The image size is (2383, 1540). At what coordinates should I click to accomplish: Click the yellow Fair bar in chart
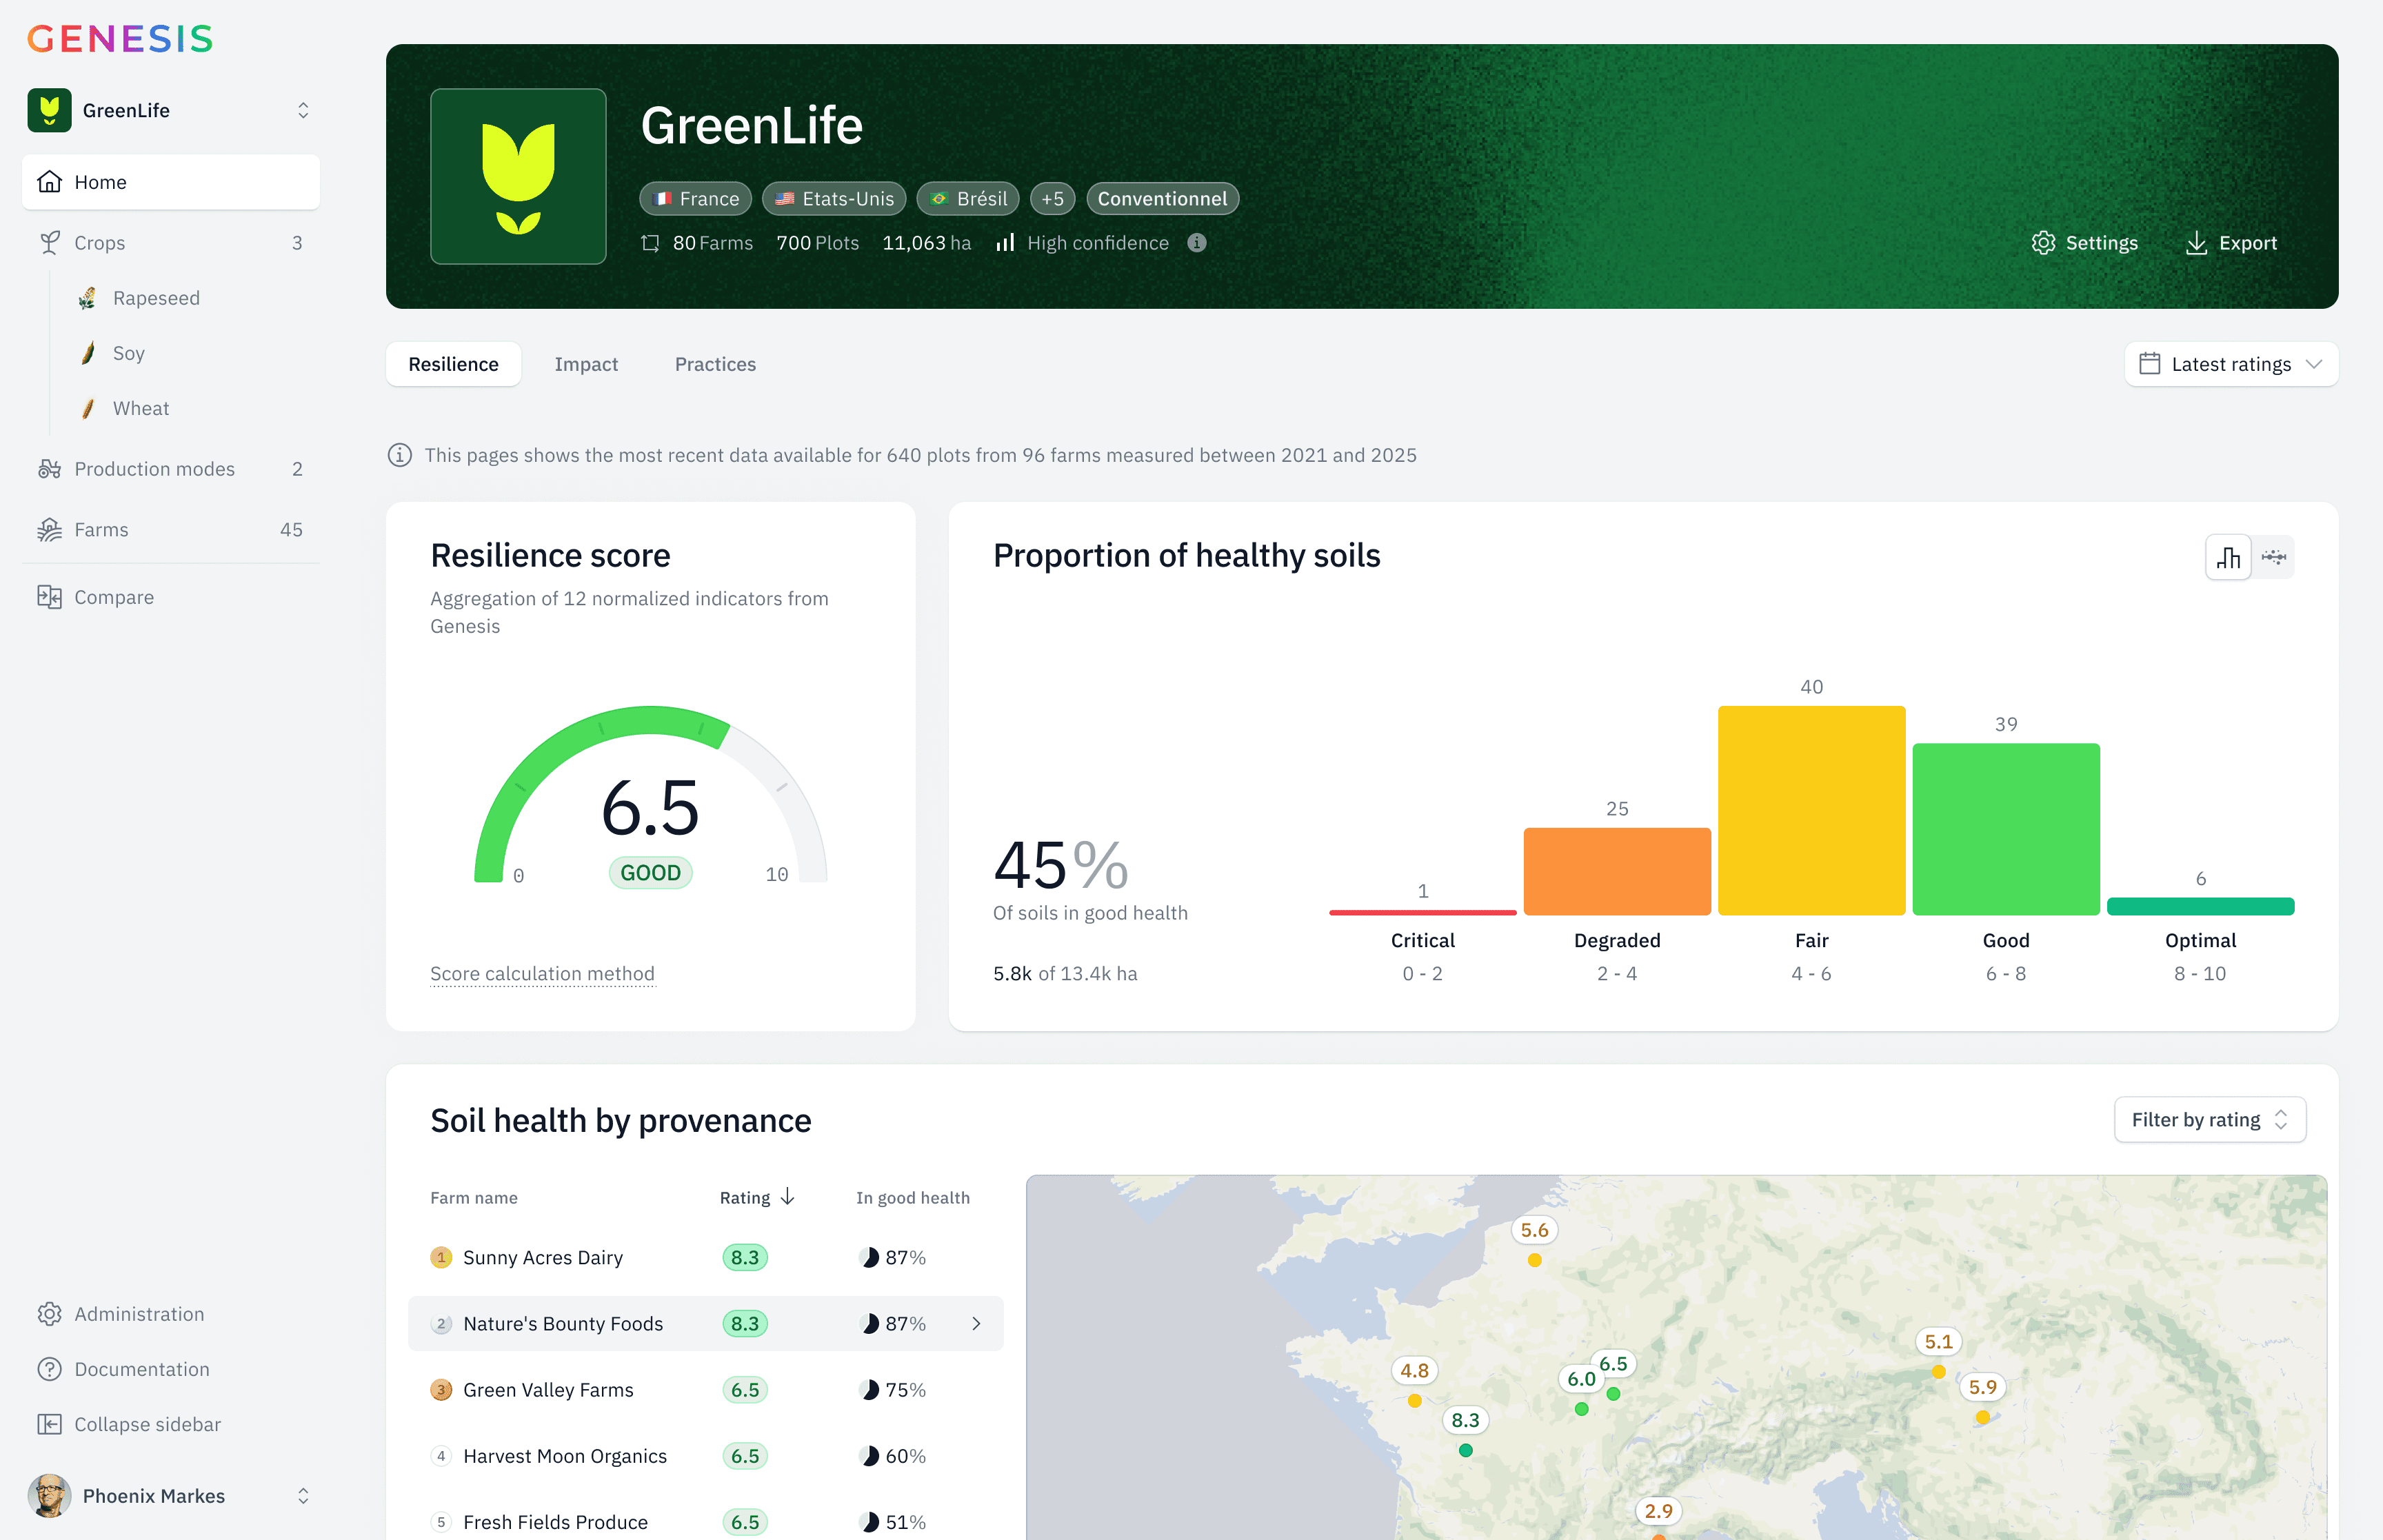click(1811, 810)
